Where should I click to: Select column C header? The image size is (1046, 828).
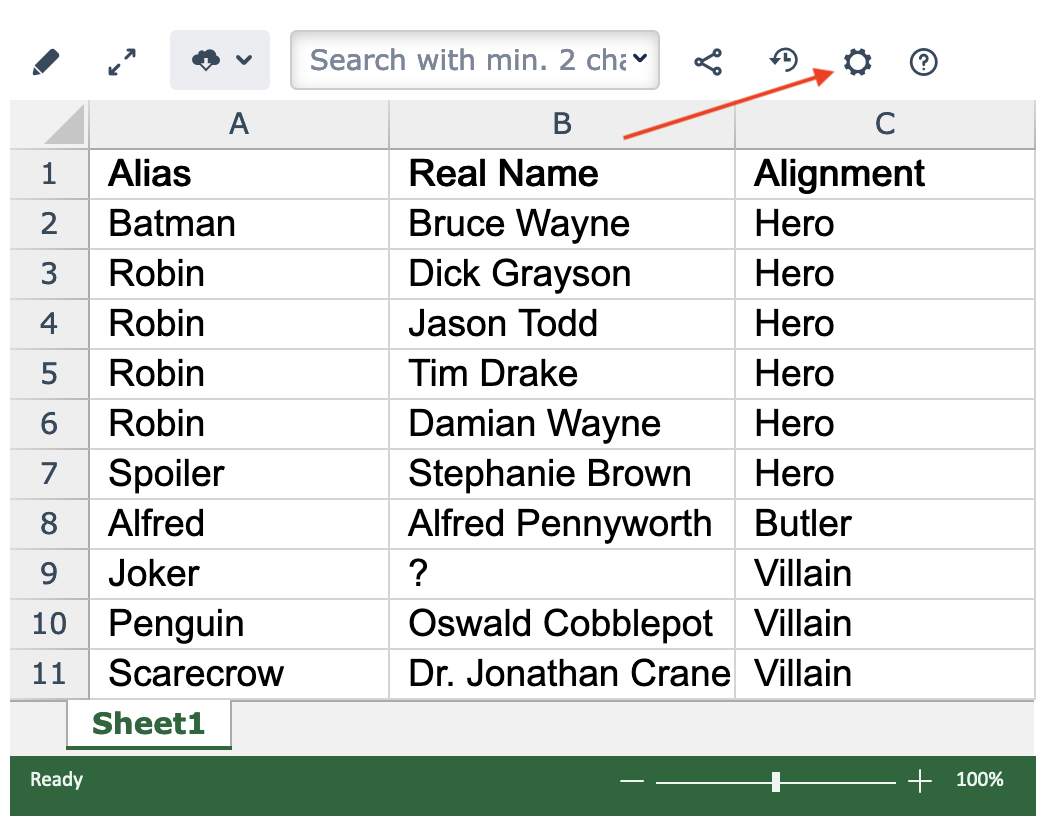tap(885, 124)
